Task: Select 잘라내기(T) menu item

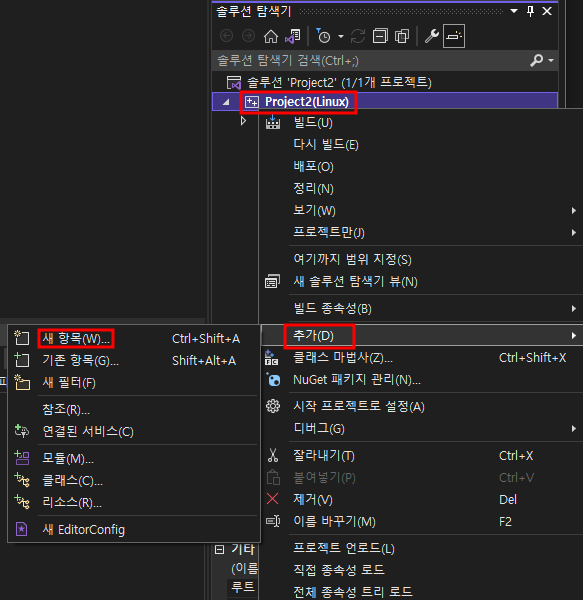Action: click(421, 455)
